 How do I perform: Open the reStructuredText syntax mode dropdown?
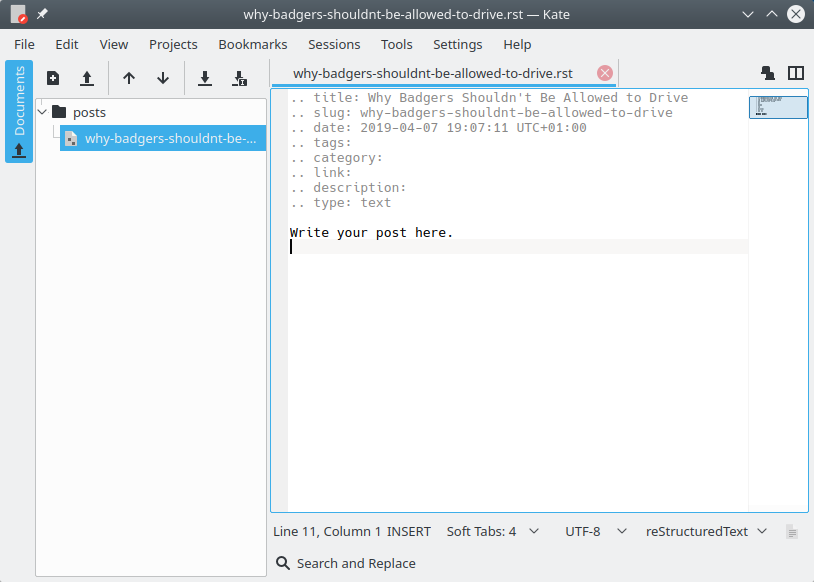point(706,531)
